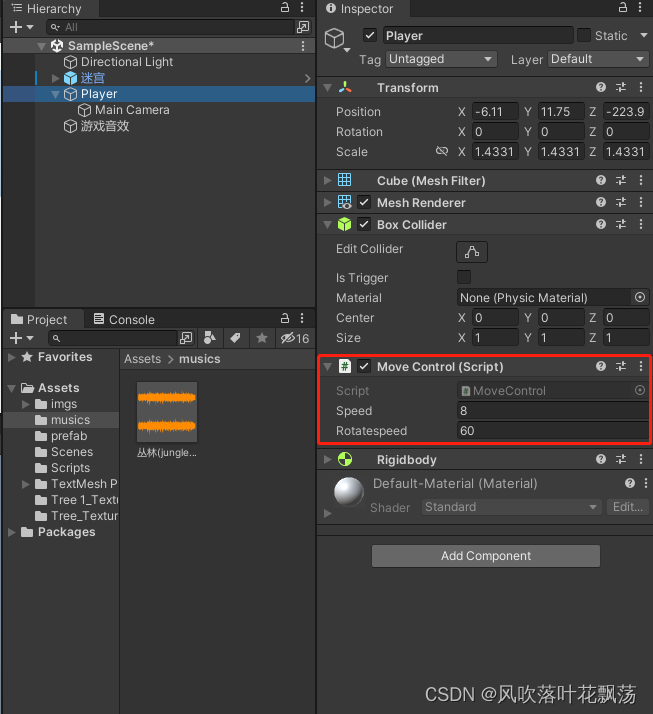
Task: Disable the Mesh Renderer checkbox
Action: 364,202
